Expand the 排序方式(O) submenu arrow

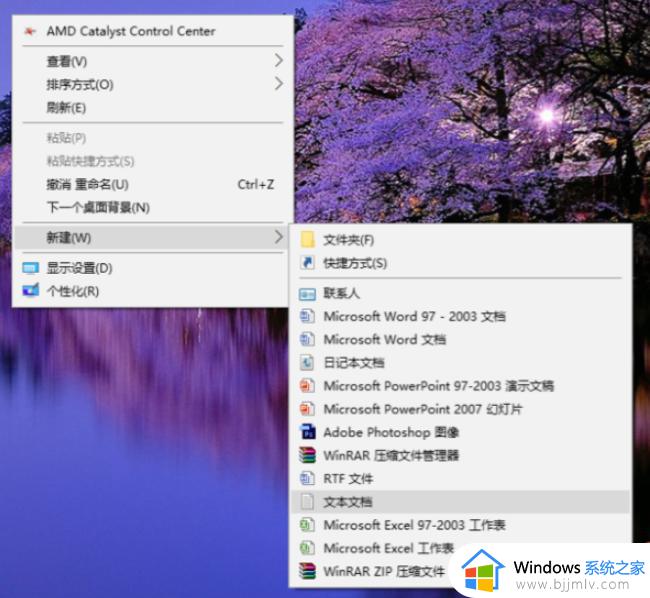pos(279,84)
